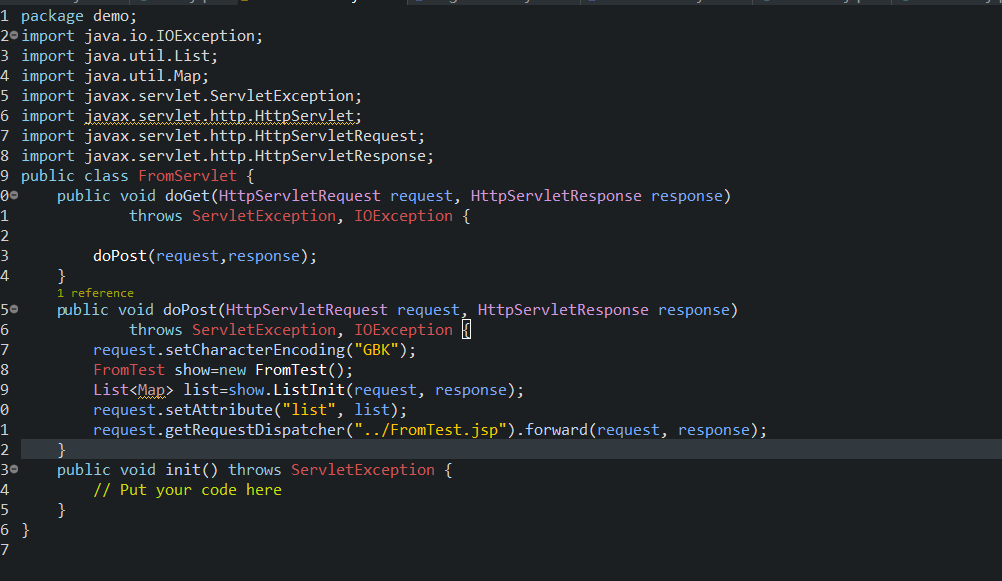
Task: Click the getRequestDispatcher method call
Action: pyautogui.click(x=255, y=430)
